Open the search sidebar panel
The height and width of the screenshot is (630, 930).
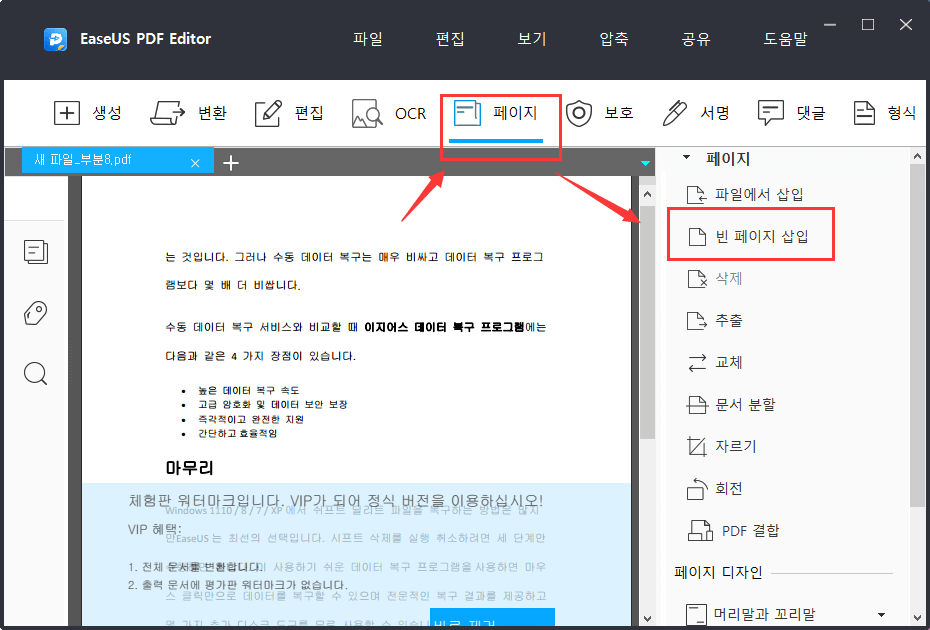point(36,373)
